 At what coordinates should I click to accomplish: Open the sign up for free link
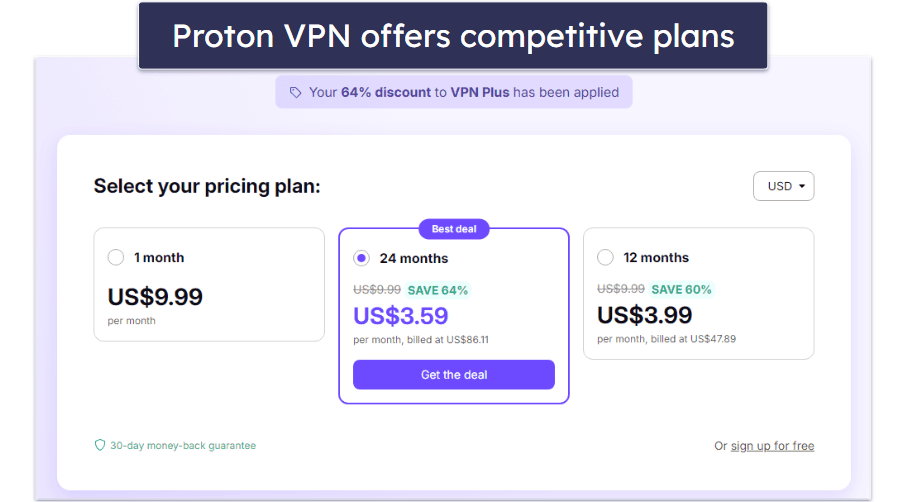tap(772, 446)
